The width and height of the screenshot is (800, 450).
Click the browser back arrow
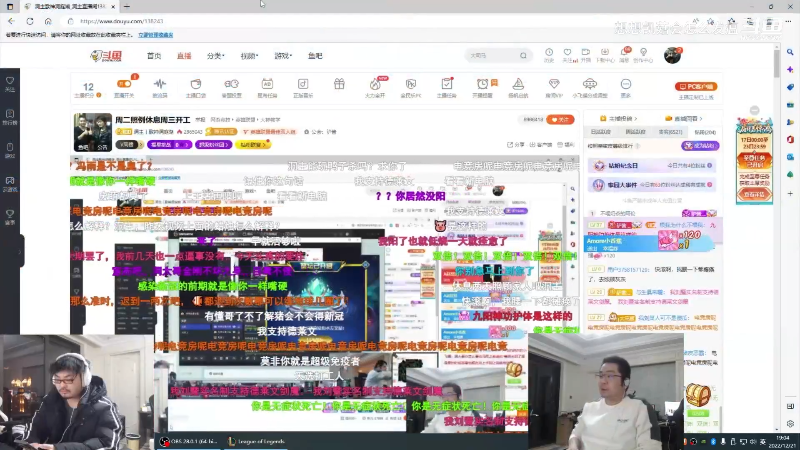pyautogui.click(x=11, y=21)
